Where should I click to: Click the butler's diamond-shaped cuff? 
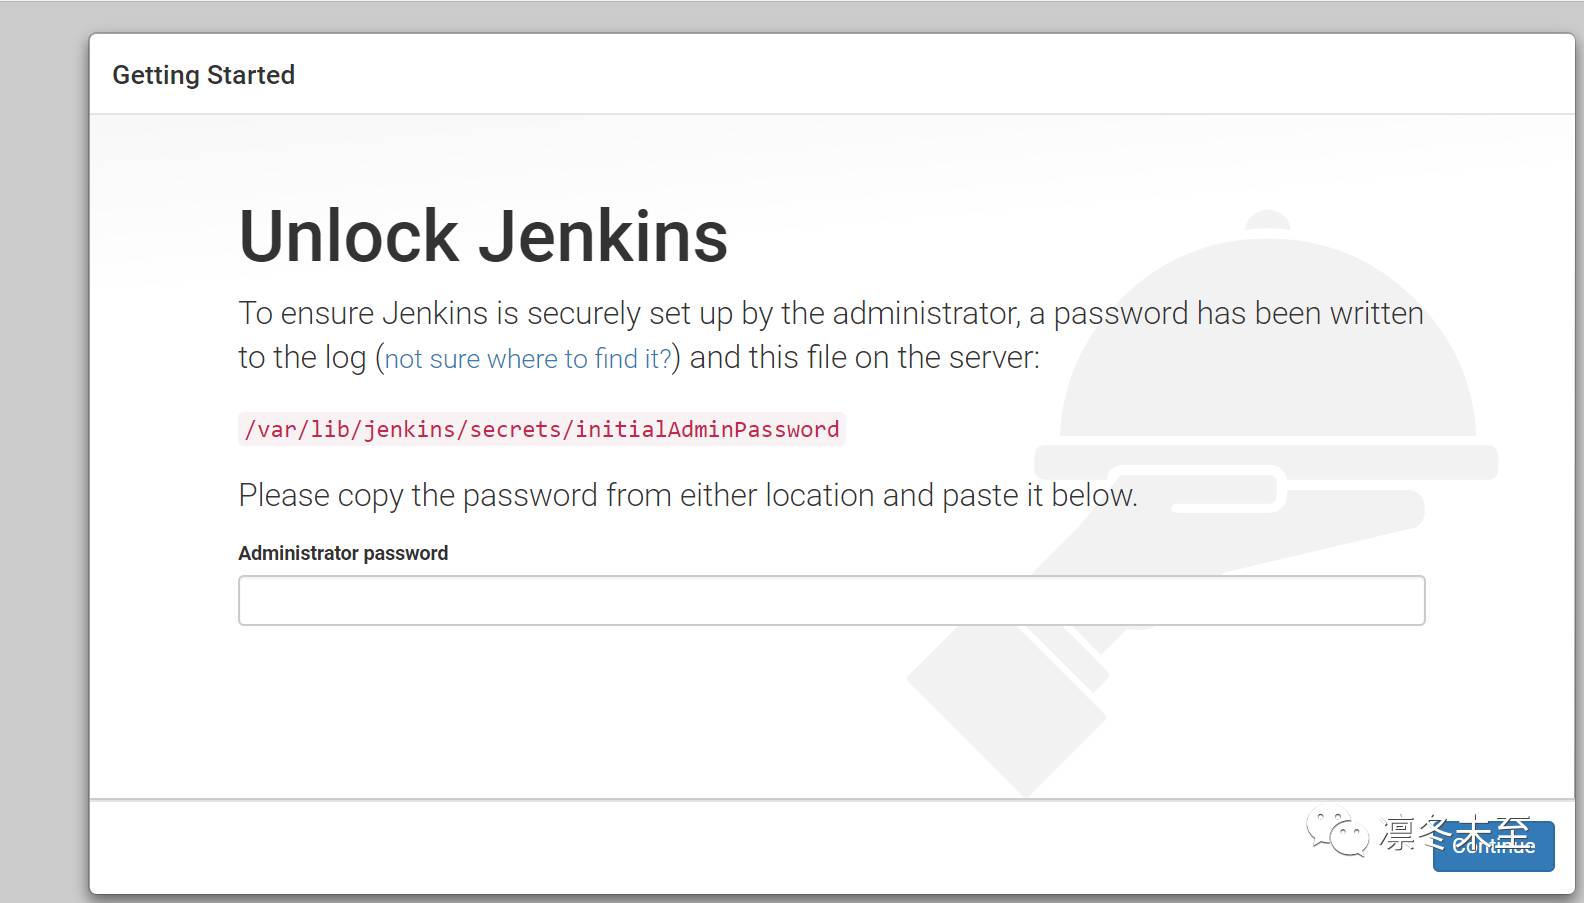coord(1007,705)
